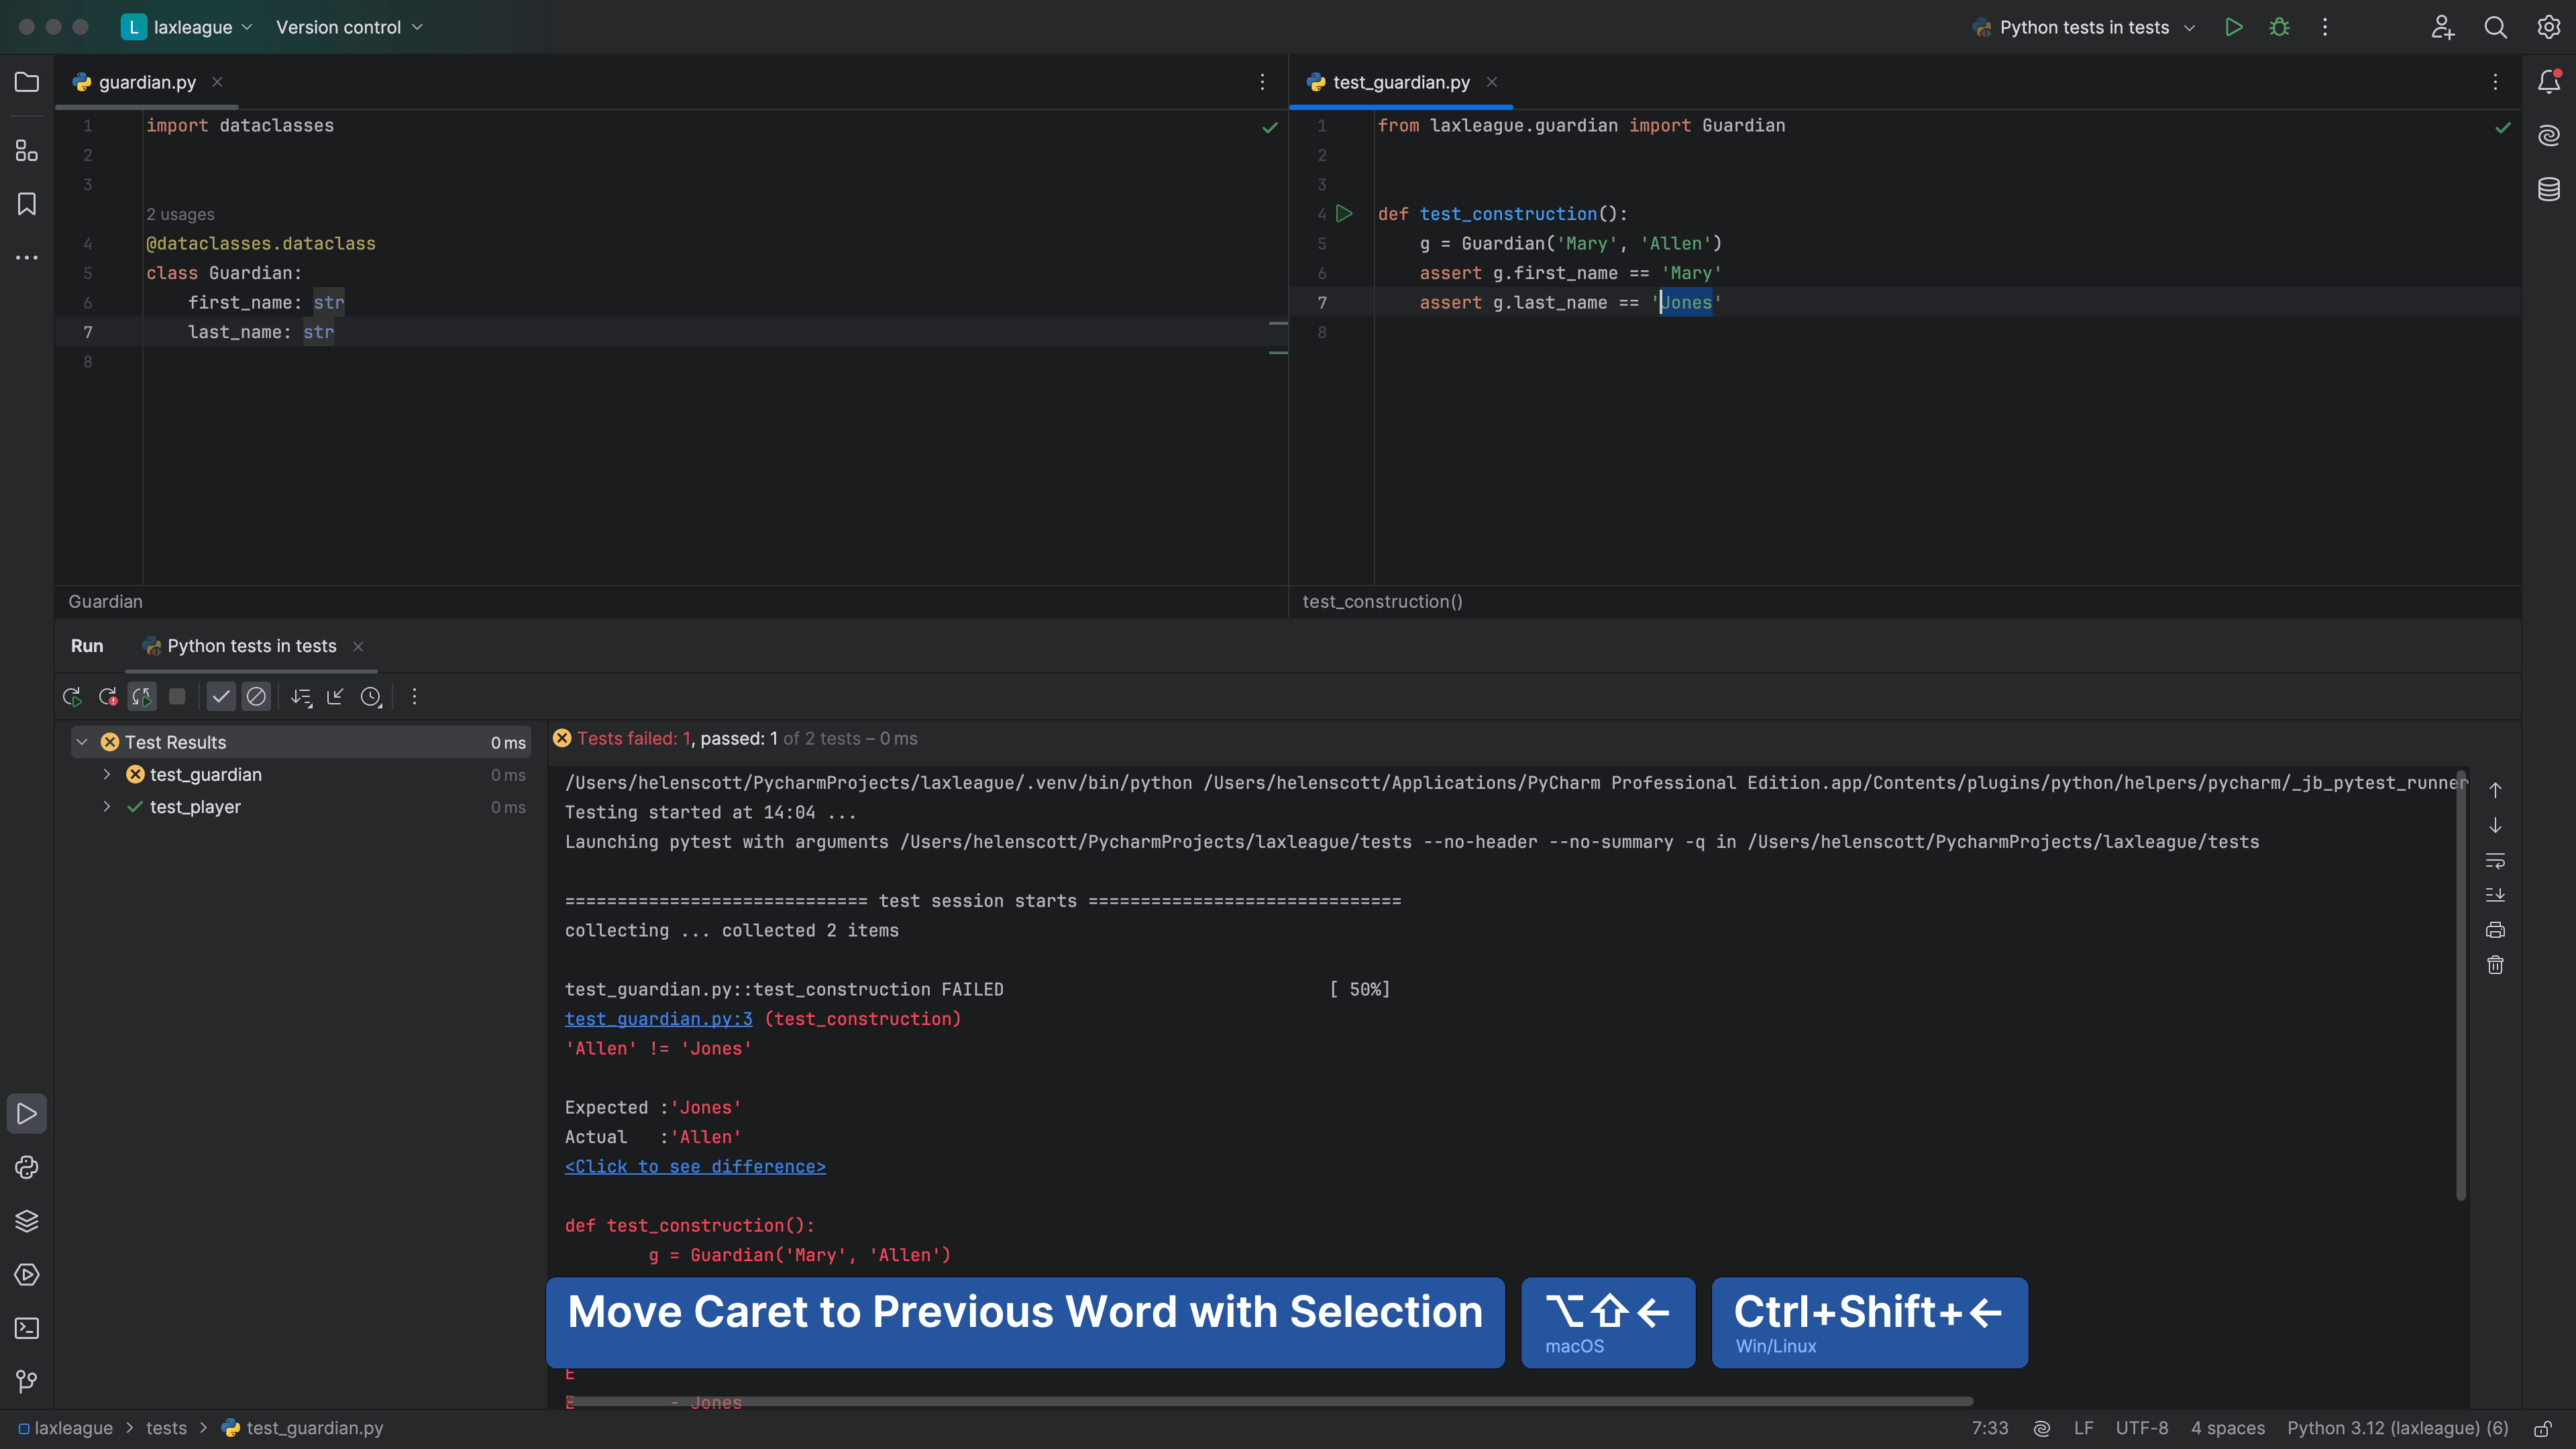Rerun the failed tests
Screen dimensions: 2576x1449
[107, 697]
